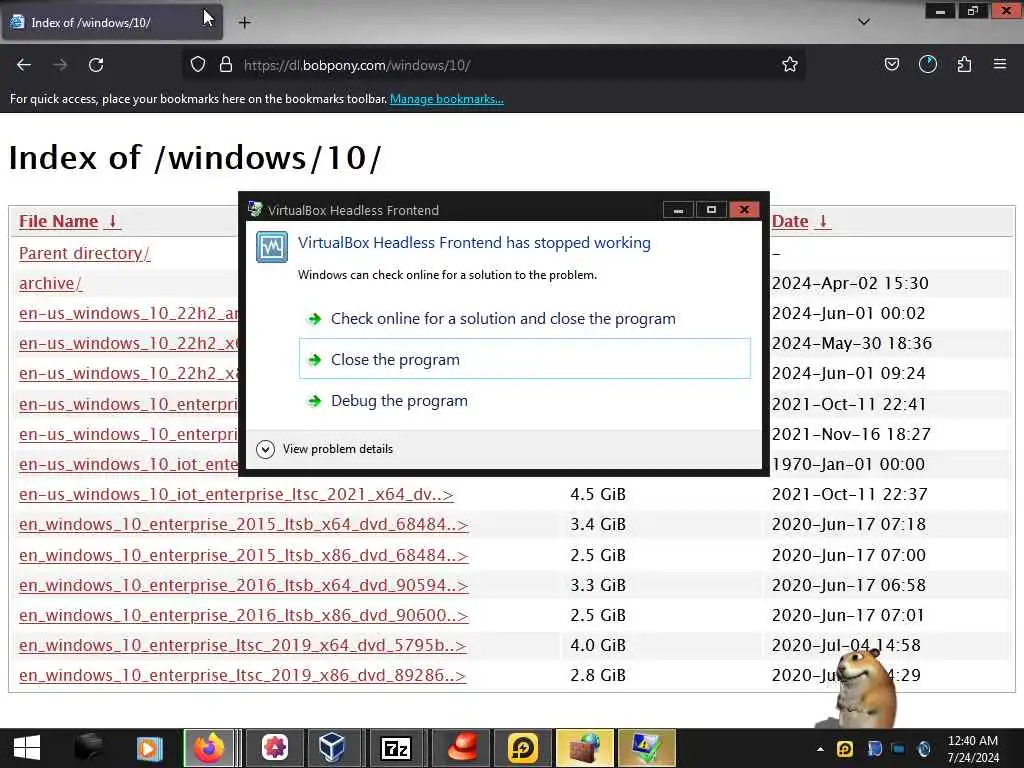The width and height of the screenshot is (1024, 768).
Task: Open the media player taskbar icon
Action: [x=149, y=748]
